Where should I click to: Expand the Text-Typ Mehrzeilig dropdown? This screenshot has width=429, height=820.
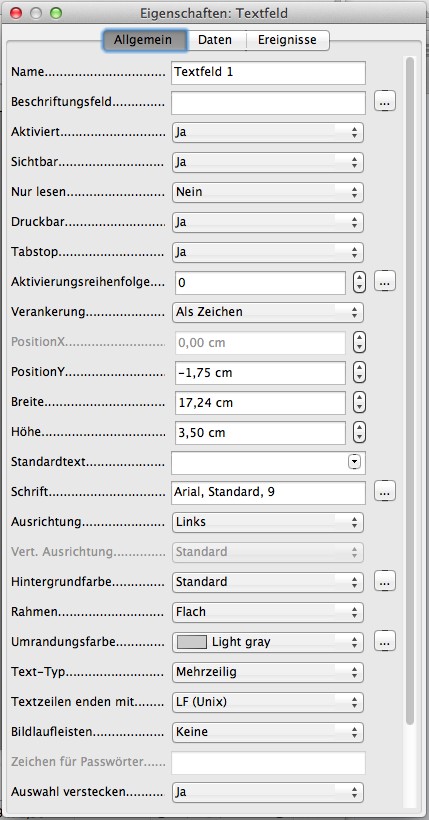point(268,672)
